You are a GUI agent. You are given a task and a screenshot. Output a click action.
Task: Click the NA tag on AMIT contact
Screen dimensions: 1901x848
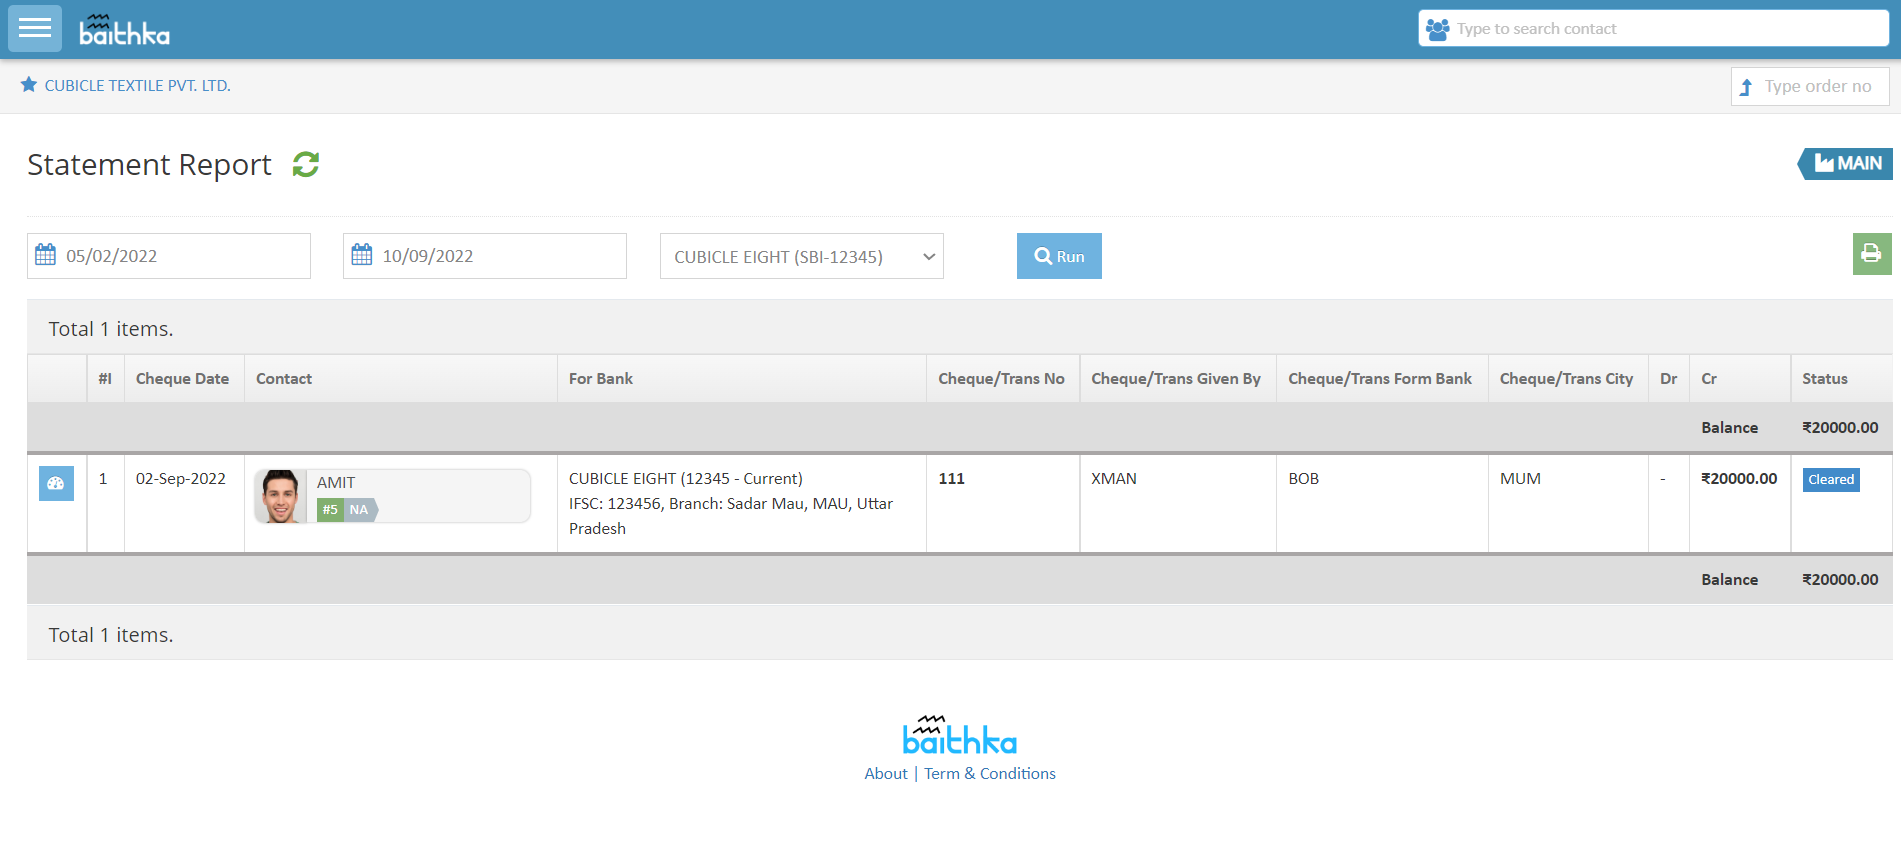click(x=359, y=510)
